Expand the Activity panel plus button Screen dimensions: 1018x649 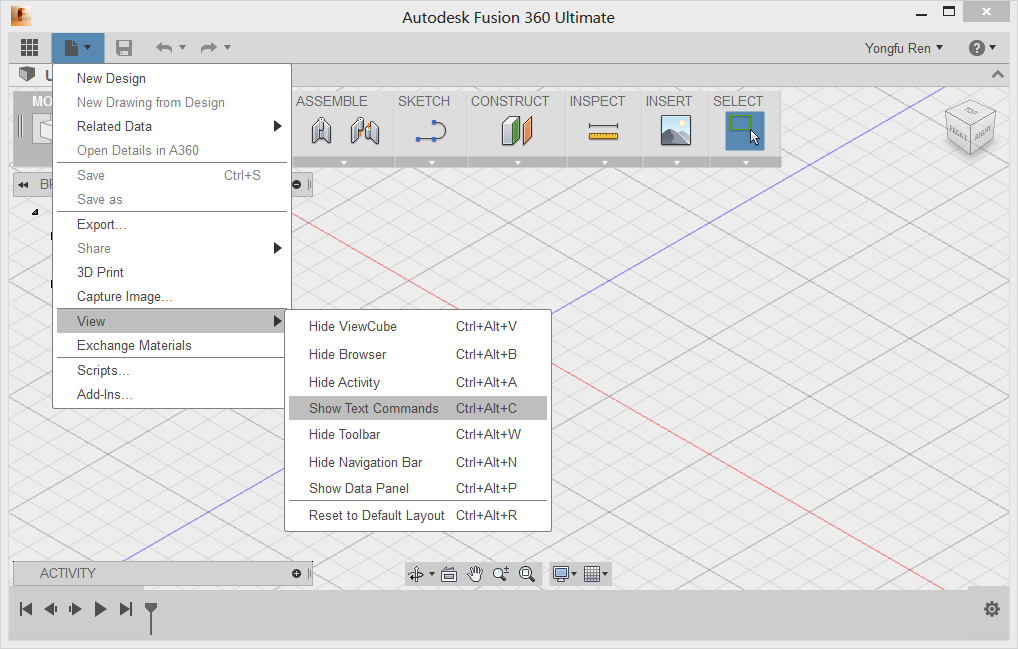click(x=296, y=573)
